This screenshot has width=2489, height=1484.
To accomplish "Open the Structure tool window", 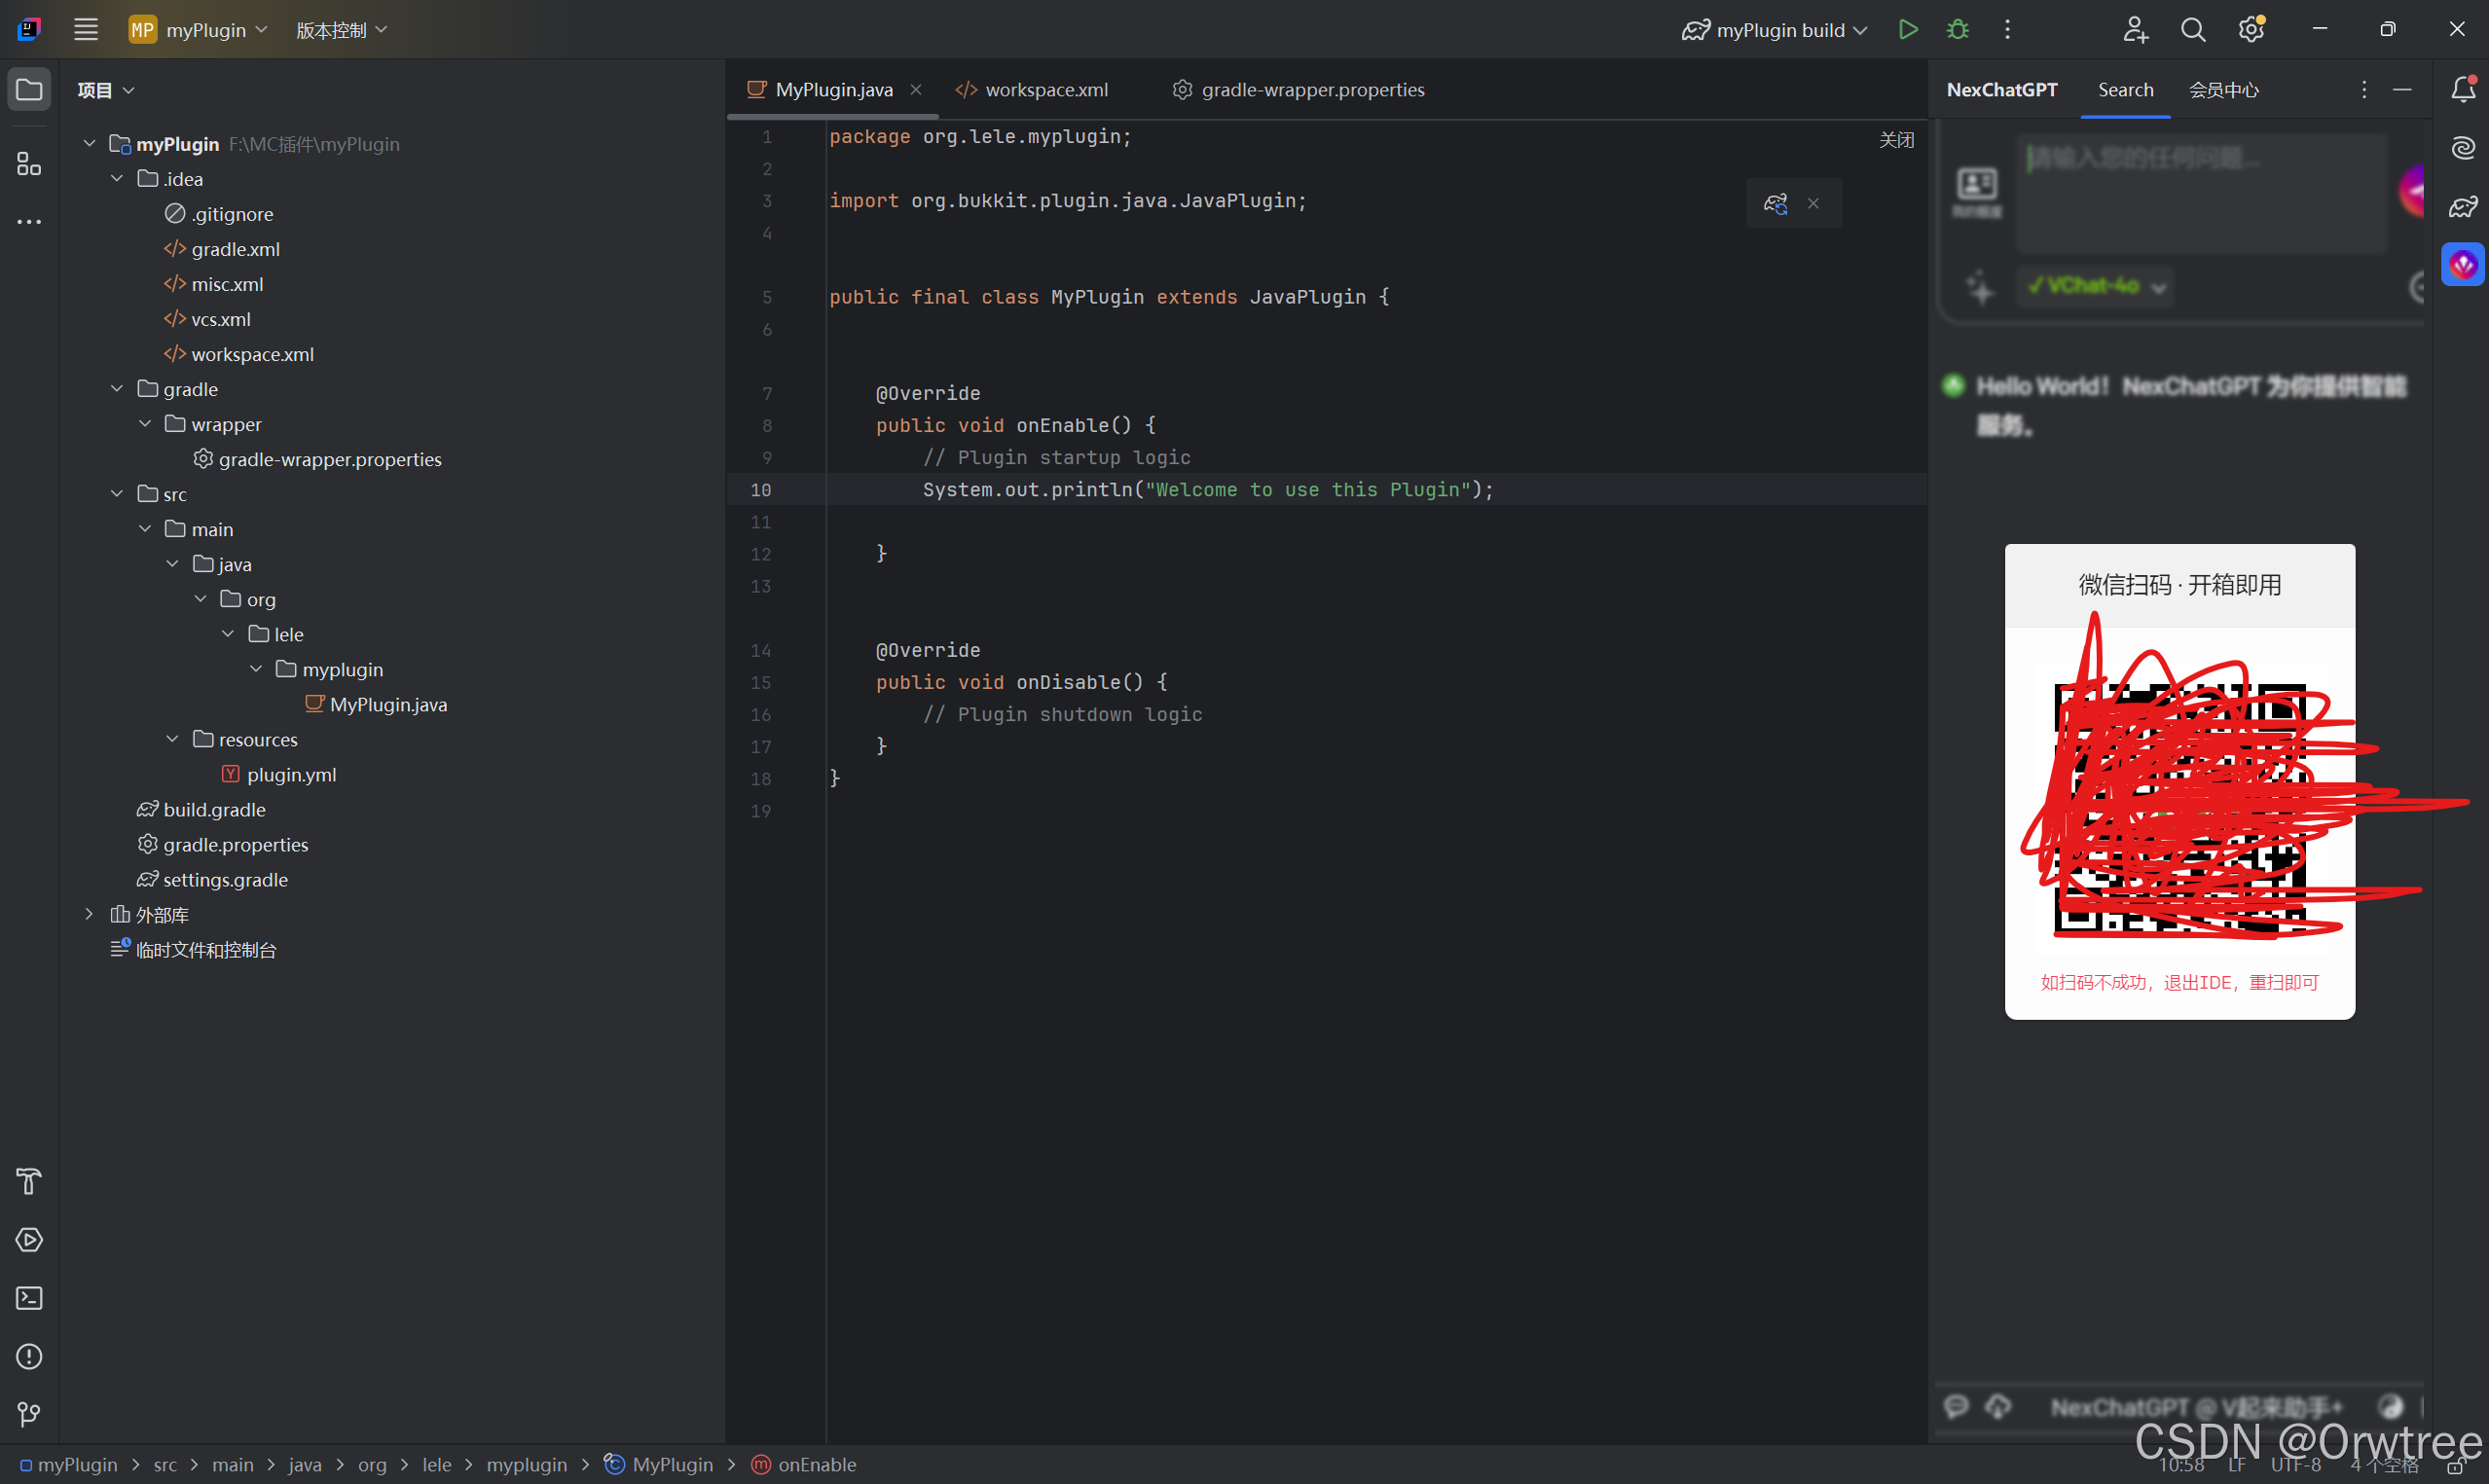I will (29, 164).
